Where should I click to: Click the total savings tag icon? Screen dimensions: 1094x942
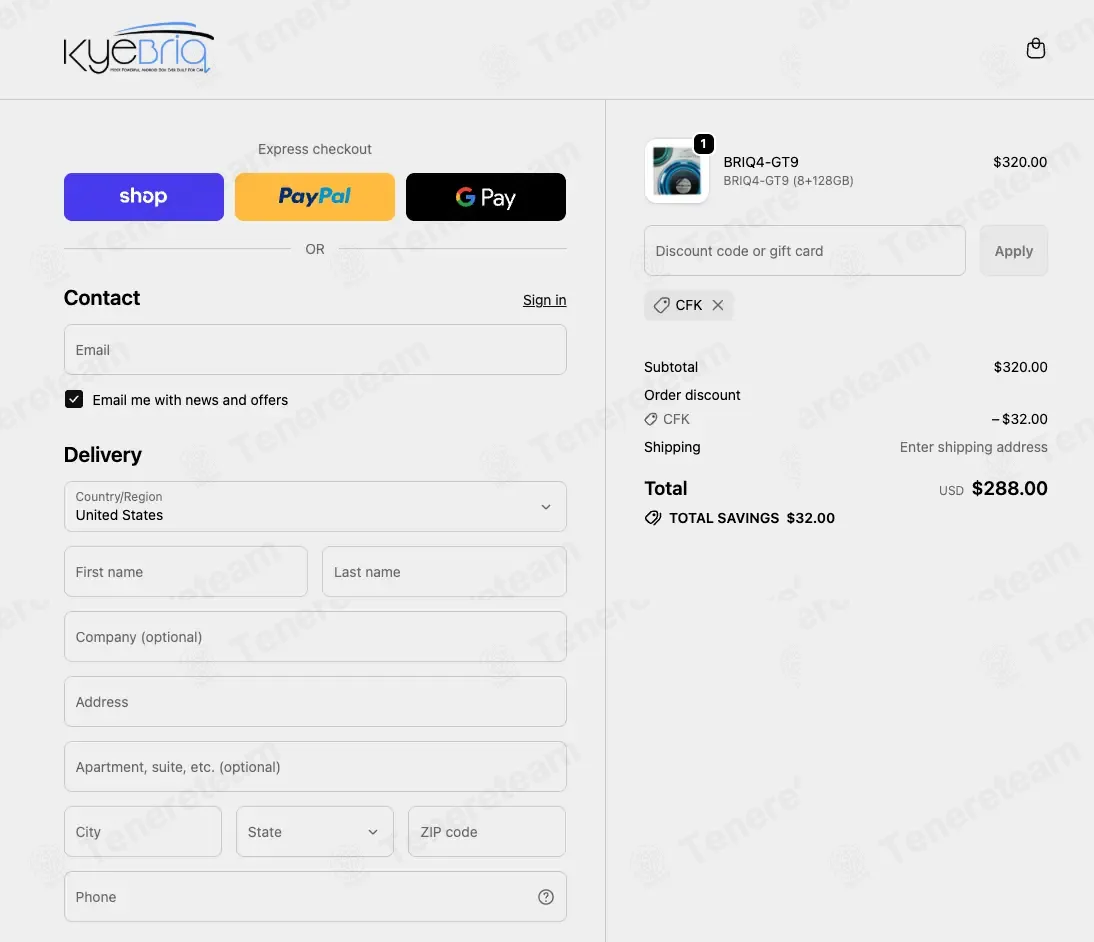pyautogui.click(x=652, y=518)
